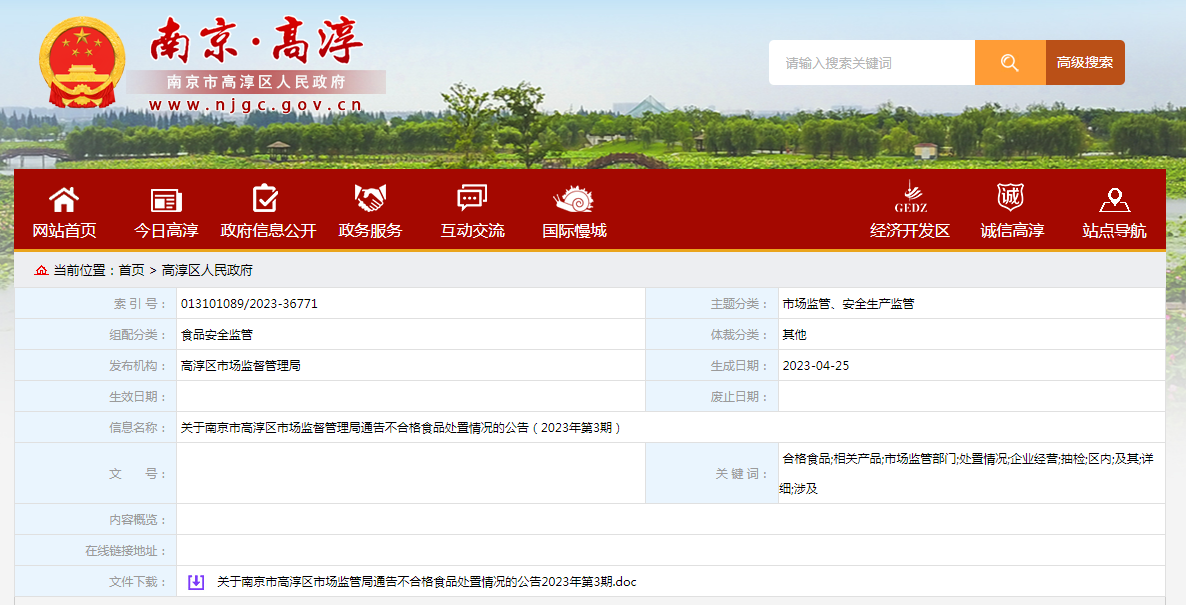Select the 互动交流 menu label
1186x605 pixels.
(x=472, y=231)
